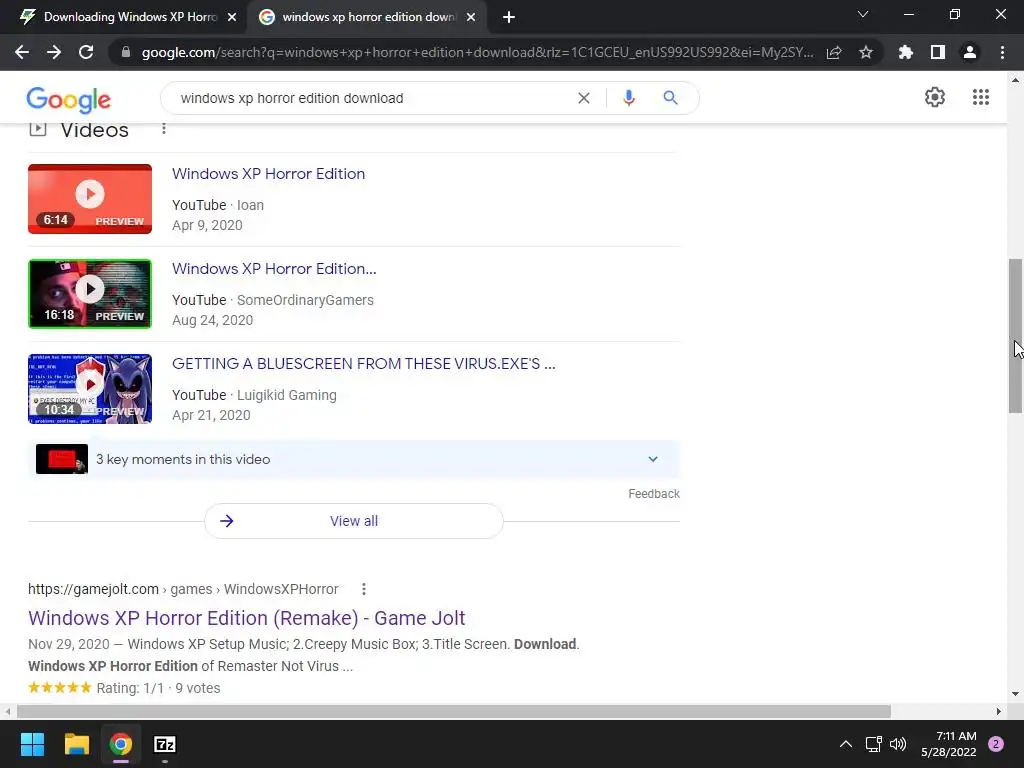Viewport: 1024px width, 768px height.
Task: Select the address bar URL
Action: point(477,52)
